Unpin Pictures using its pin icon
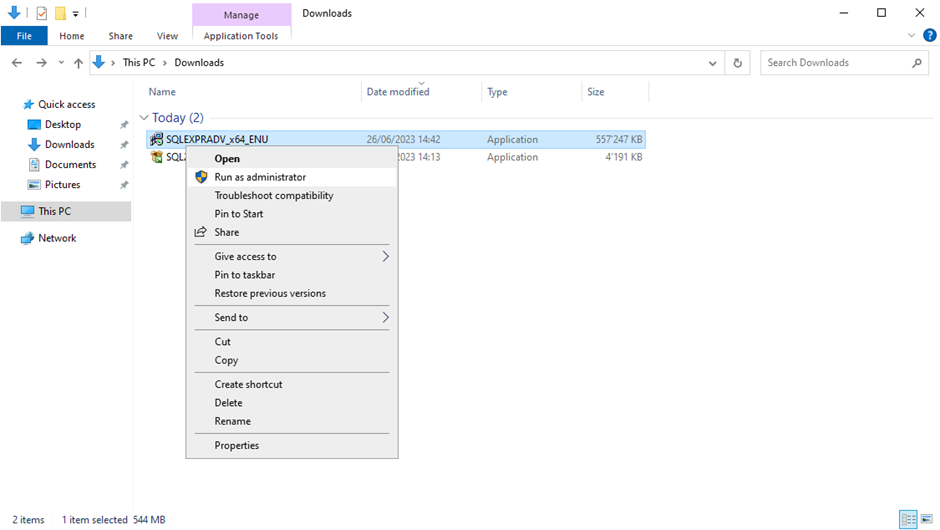Image resolution: width=940 pixels, height=530 pixels. [124, 185]
